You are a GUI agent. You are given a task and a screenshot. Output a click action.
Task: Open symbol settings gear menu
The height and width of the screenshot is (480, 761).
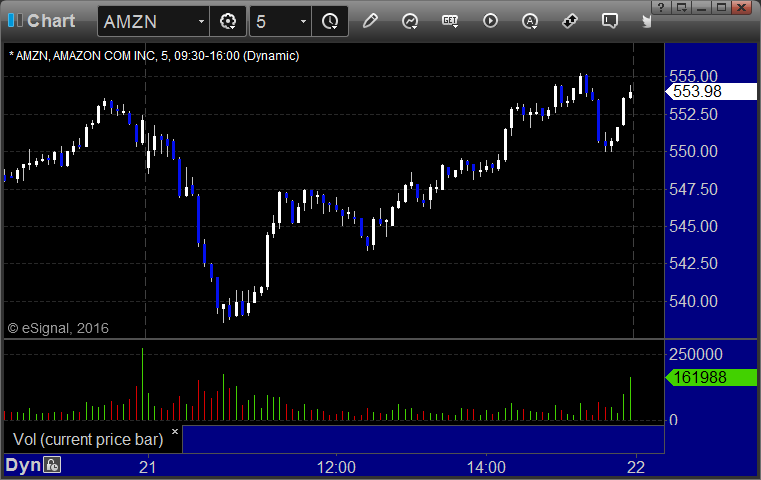pyautogui.click(x=228, y=21)
